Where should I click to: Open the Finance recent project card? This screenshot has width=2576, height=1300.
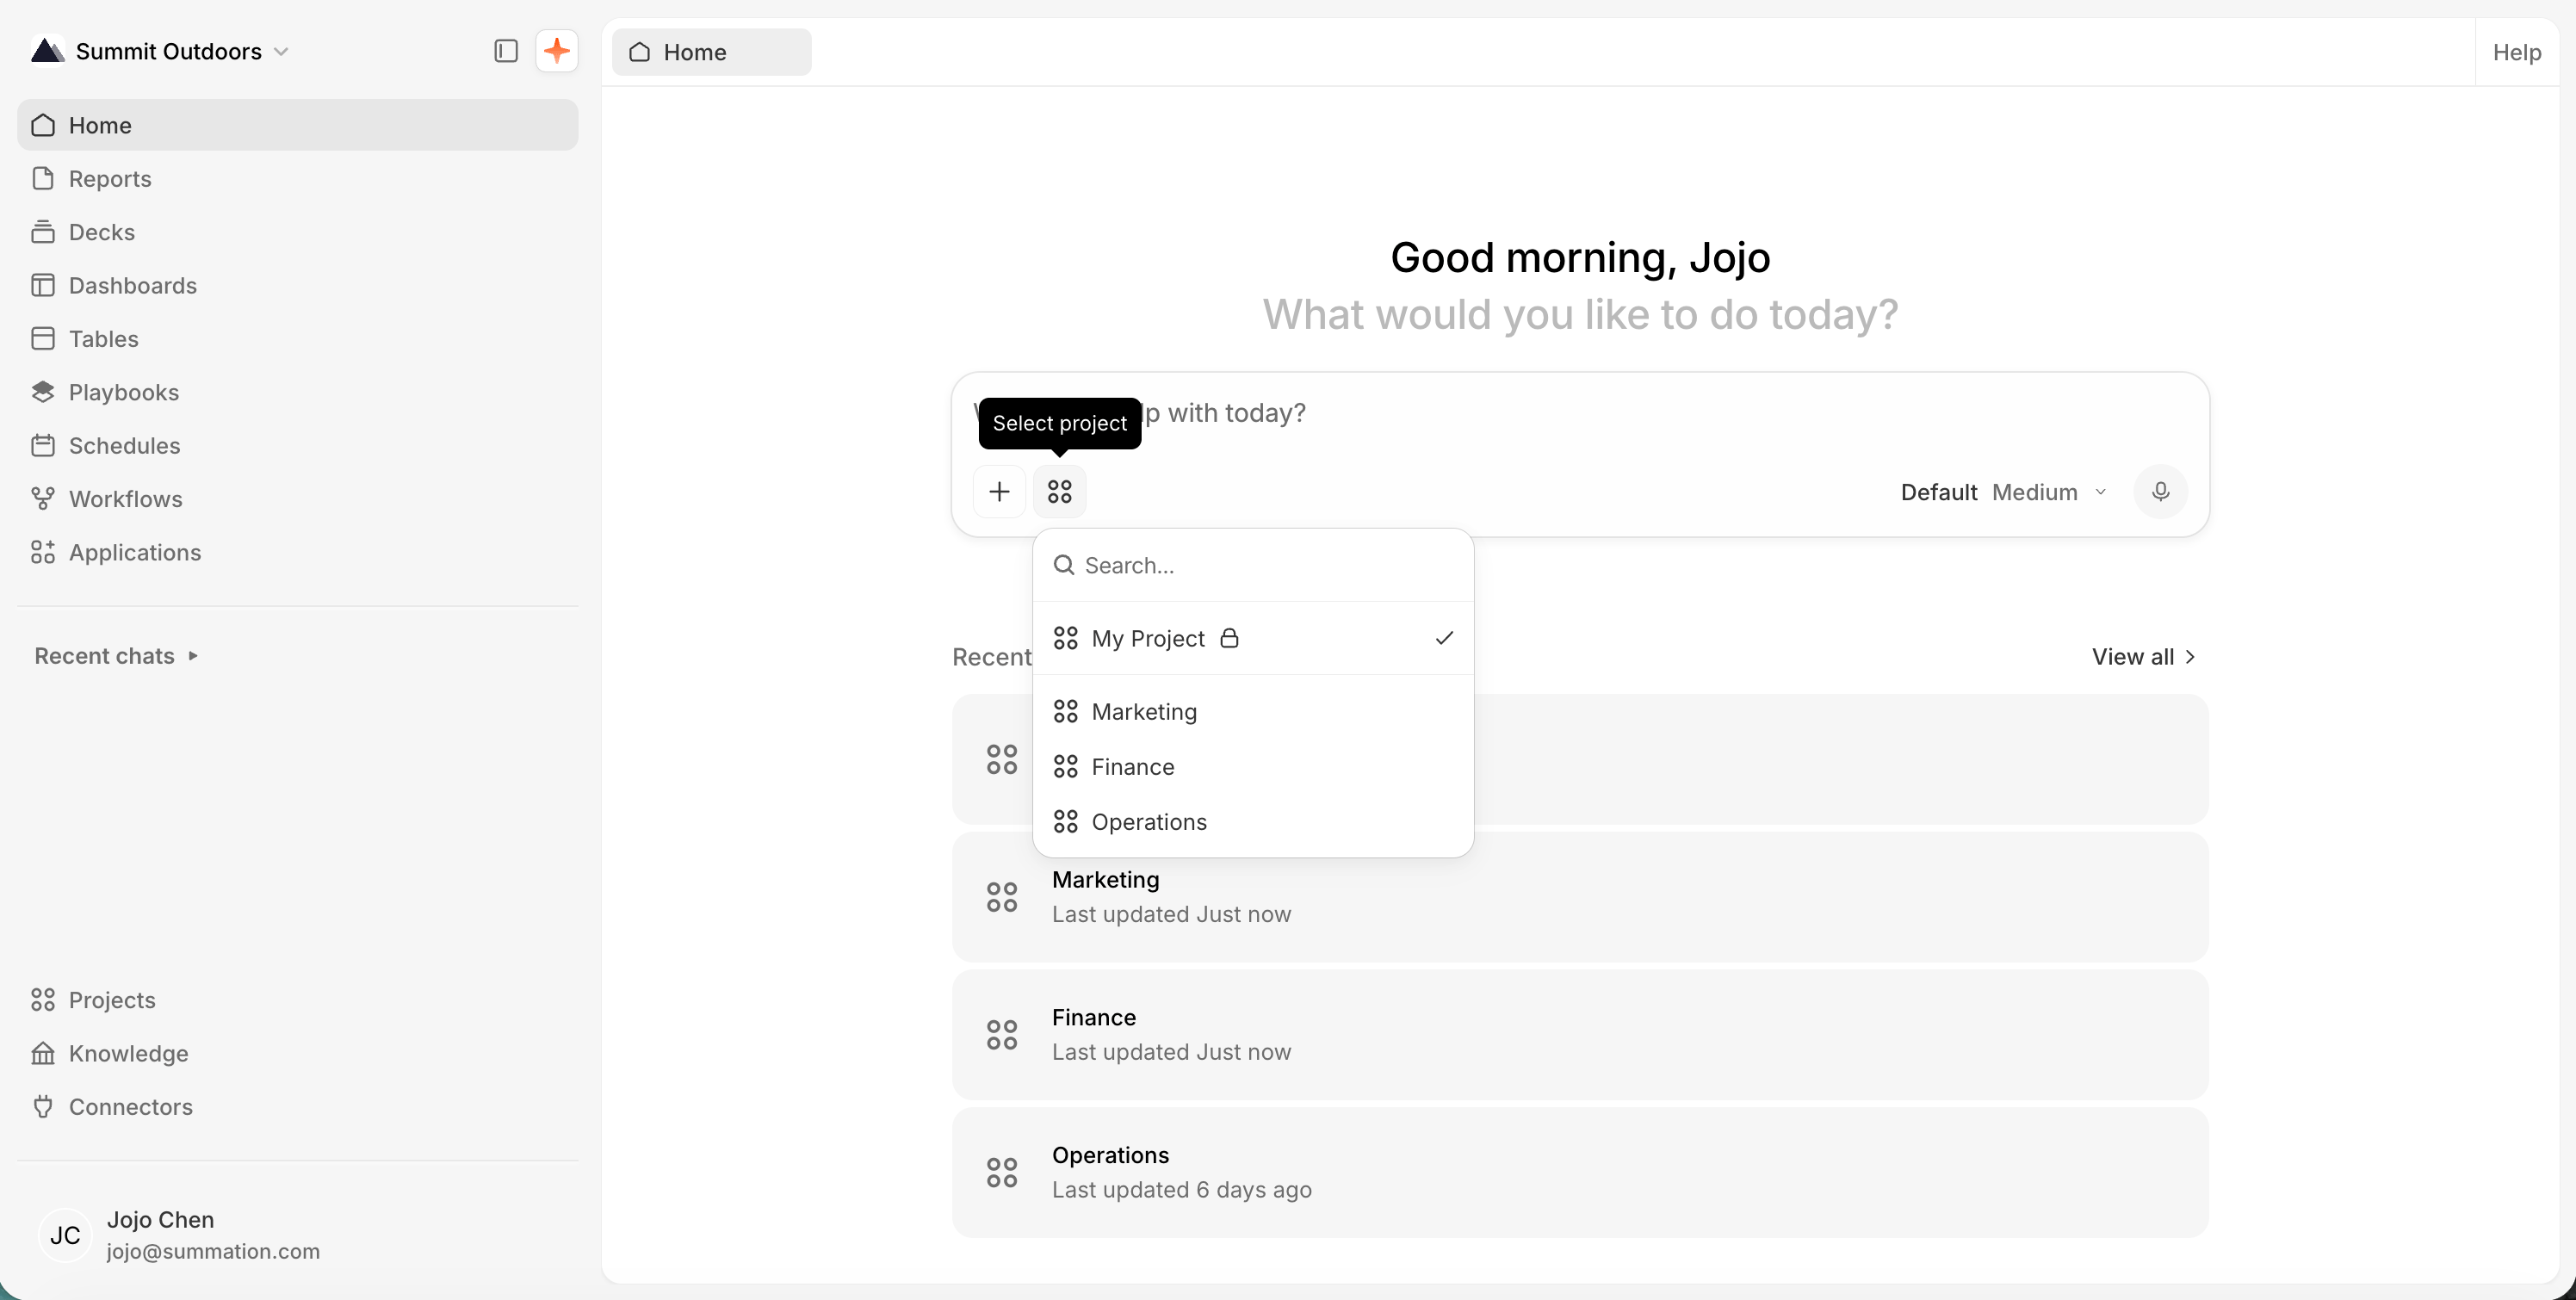pyautogui.click(x=1580, y=1034)
